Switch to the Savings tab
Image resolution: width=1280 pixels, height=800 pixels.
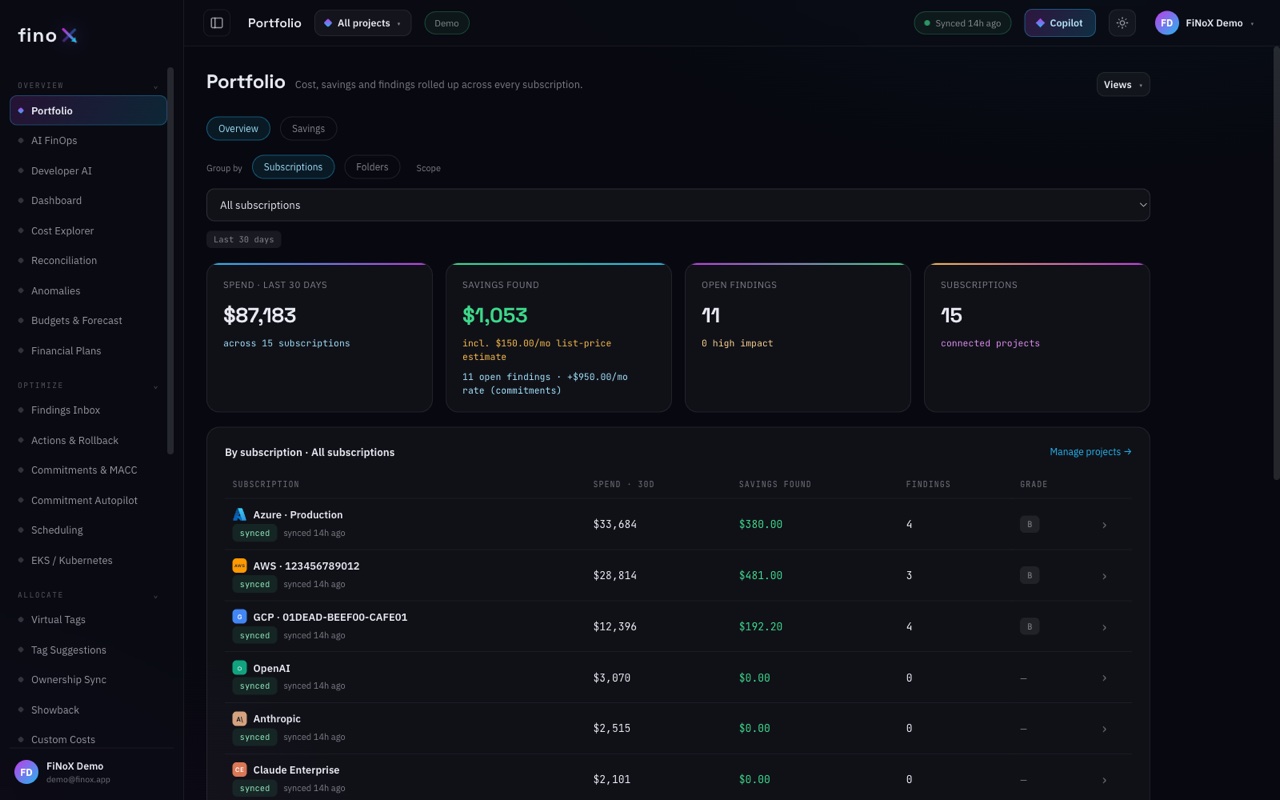pyautogui.click(x=308, y=128)
